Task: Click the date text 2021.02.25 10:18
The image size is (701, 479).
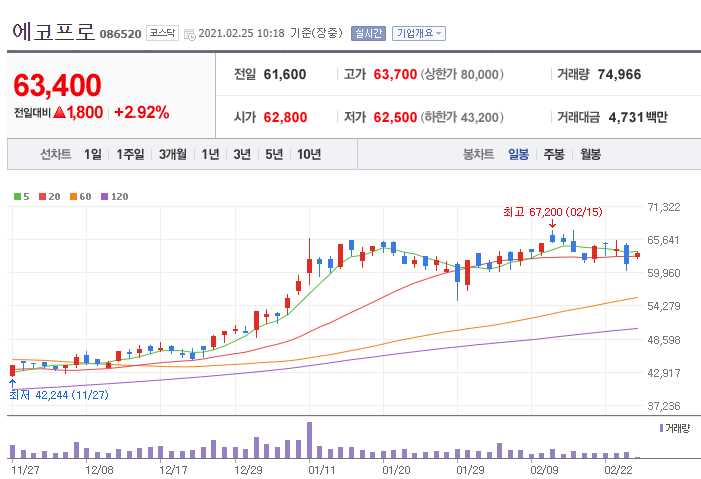Action: [241, 33]
